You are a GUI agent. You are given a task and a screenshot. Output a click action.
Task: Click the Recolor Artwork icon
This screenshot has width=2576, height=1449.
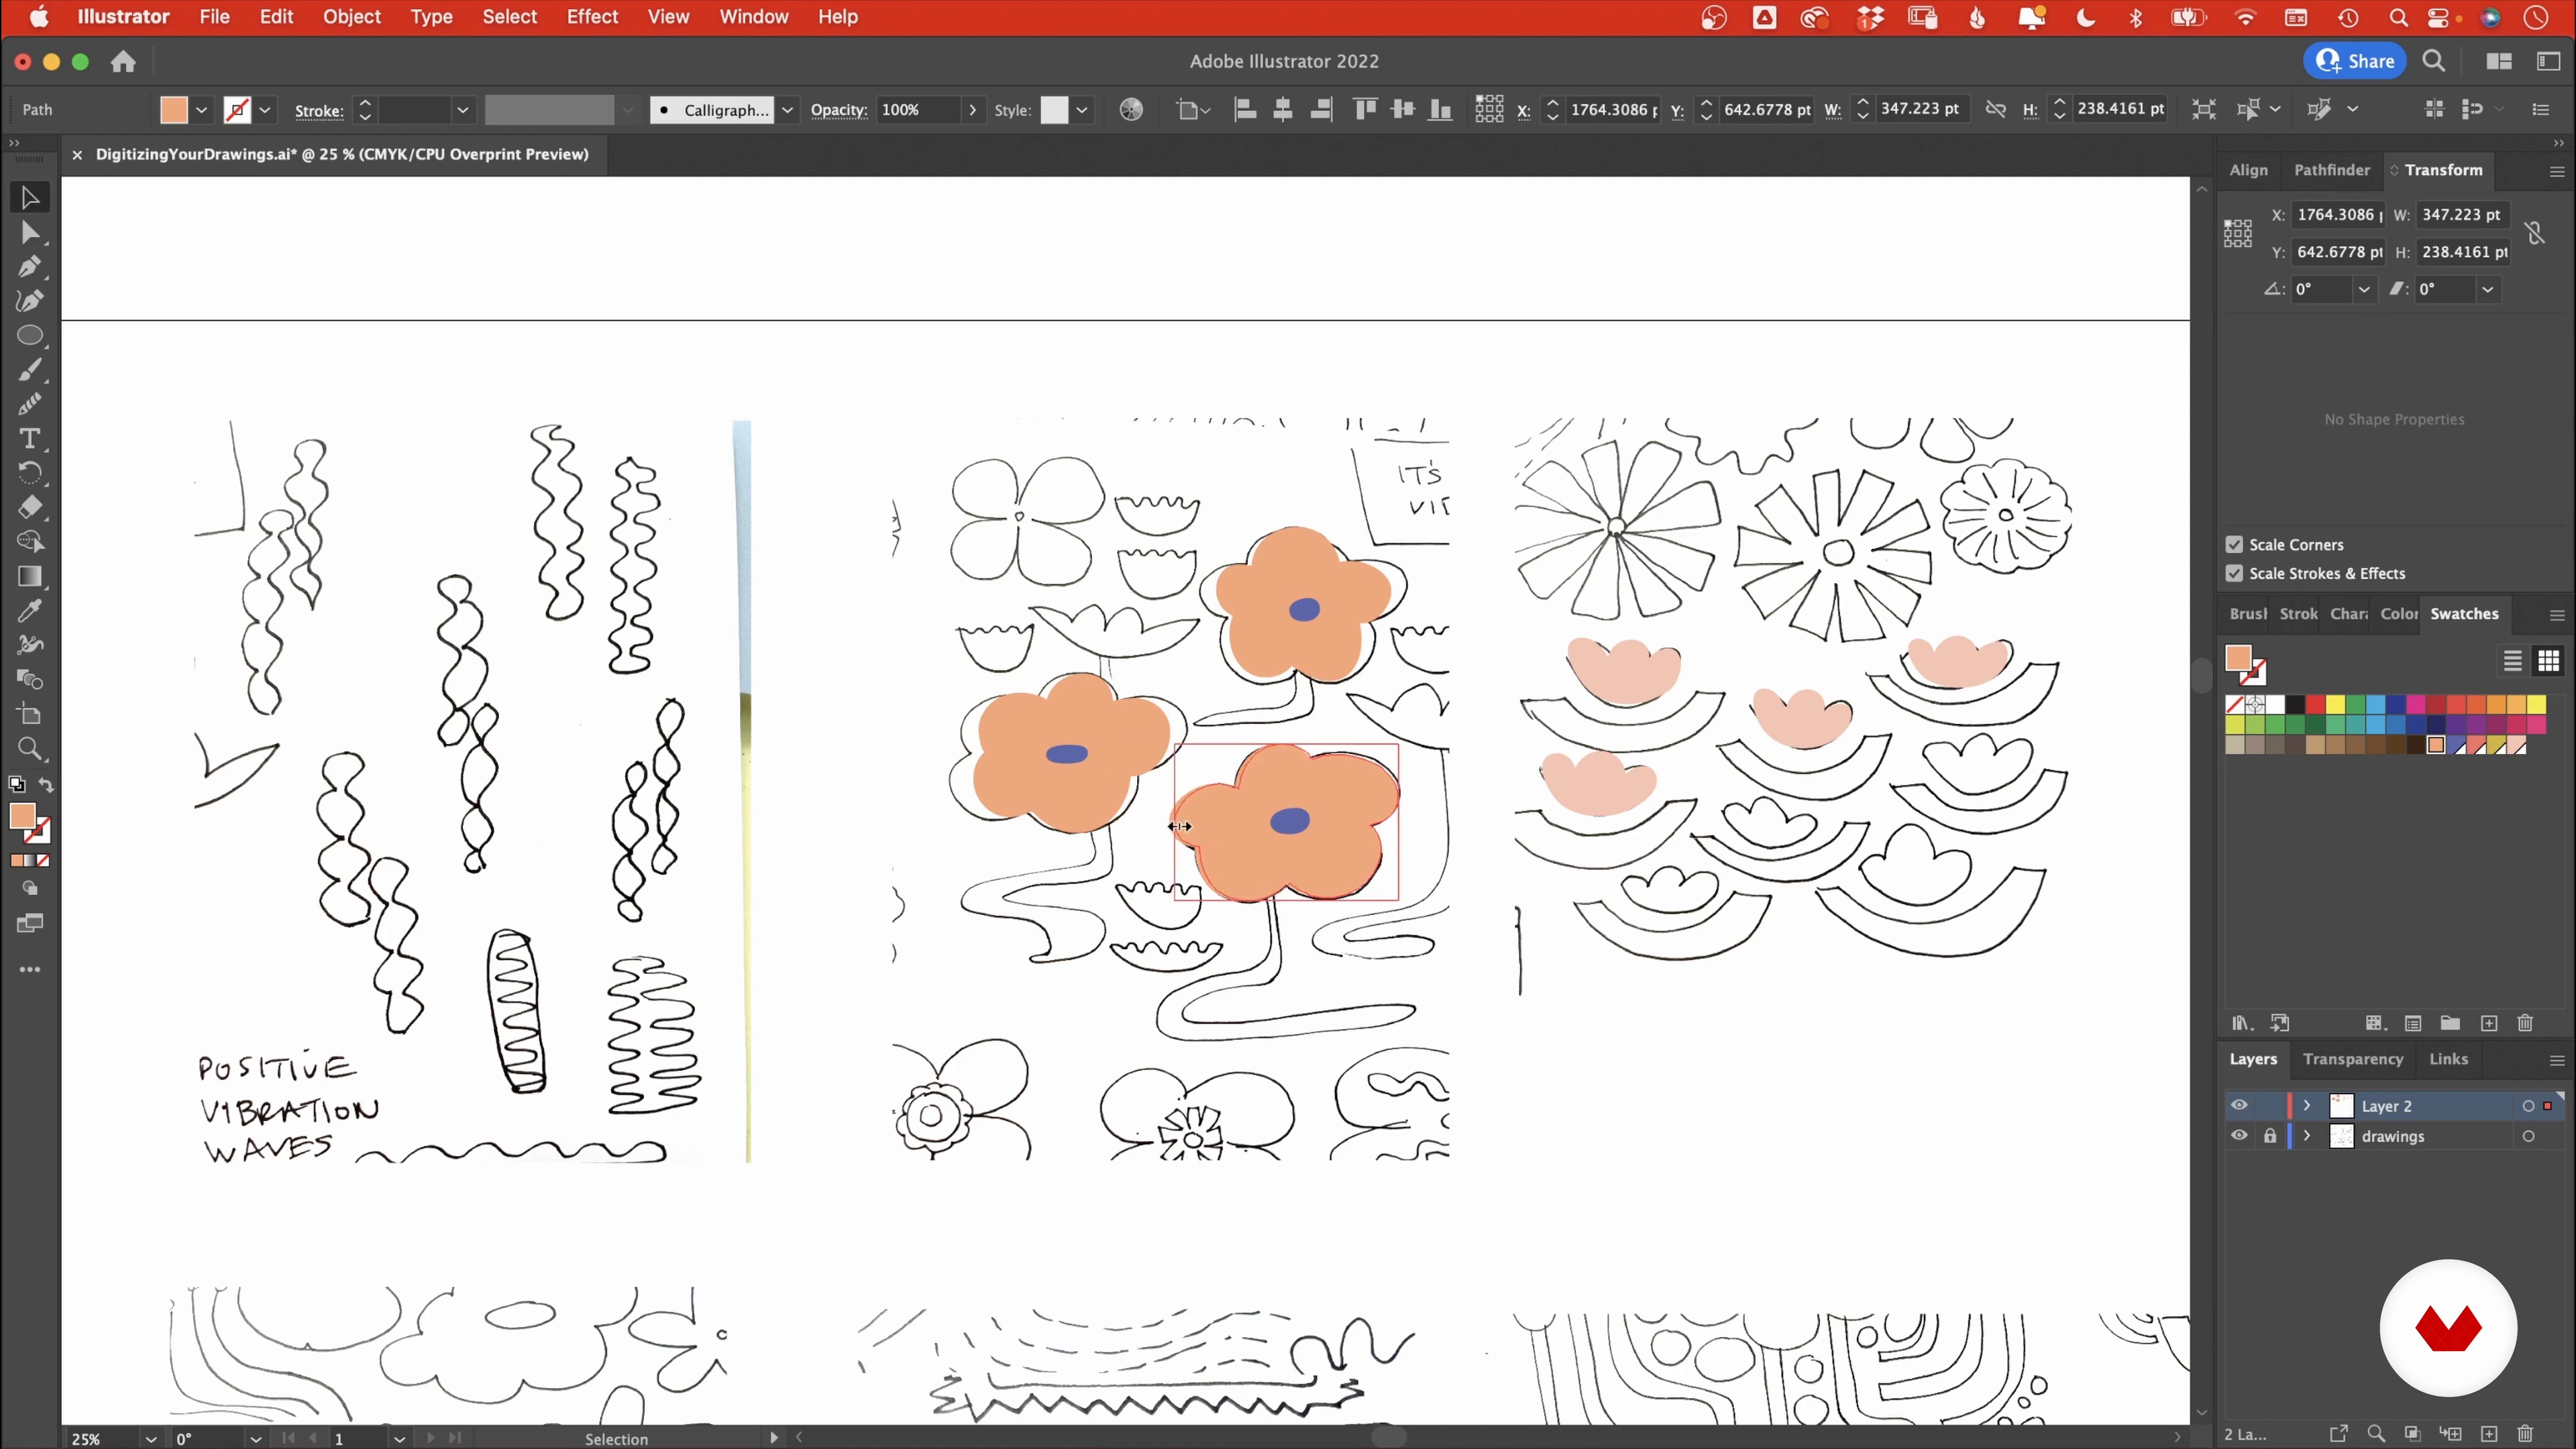click(x=1131, y=110)
